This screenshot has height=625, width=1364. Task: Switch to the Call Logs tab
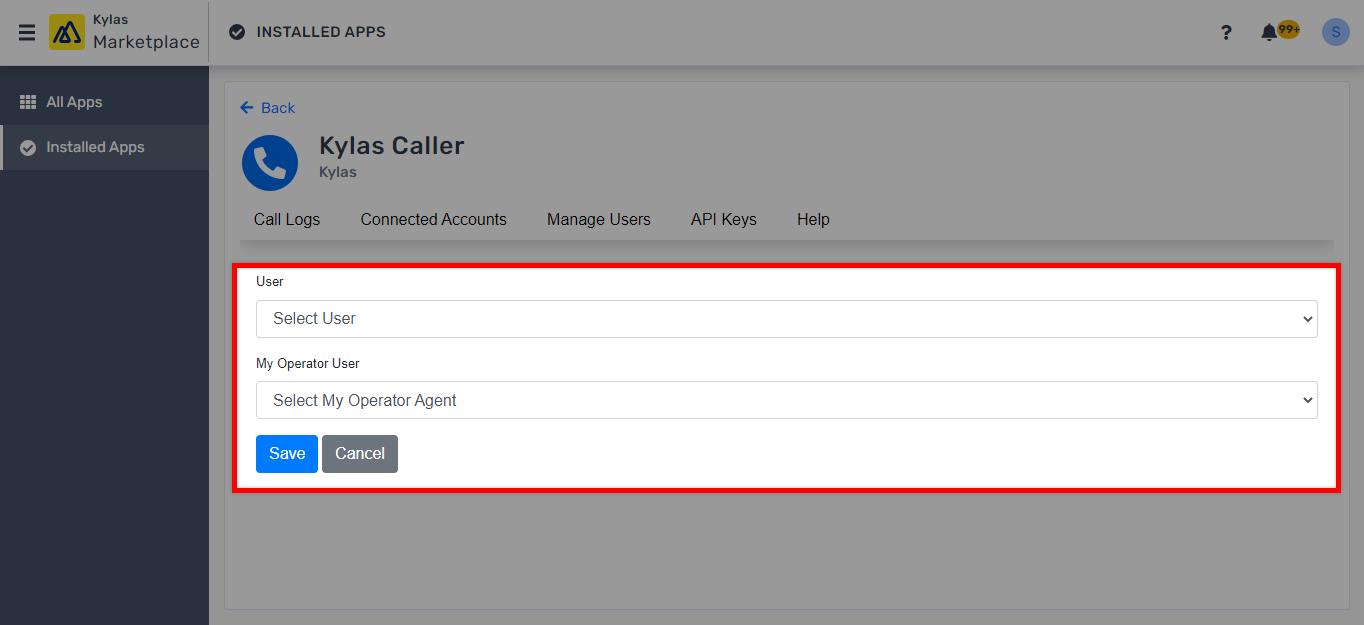[x=287, y=219]
